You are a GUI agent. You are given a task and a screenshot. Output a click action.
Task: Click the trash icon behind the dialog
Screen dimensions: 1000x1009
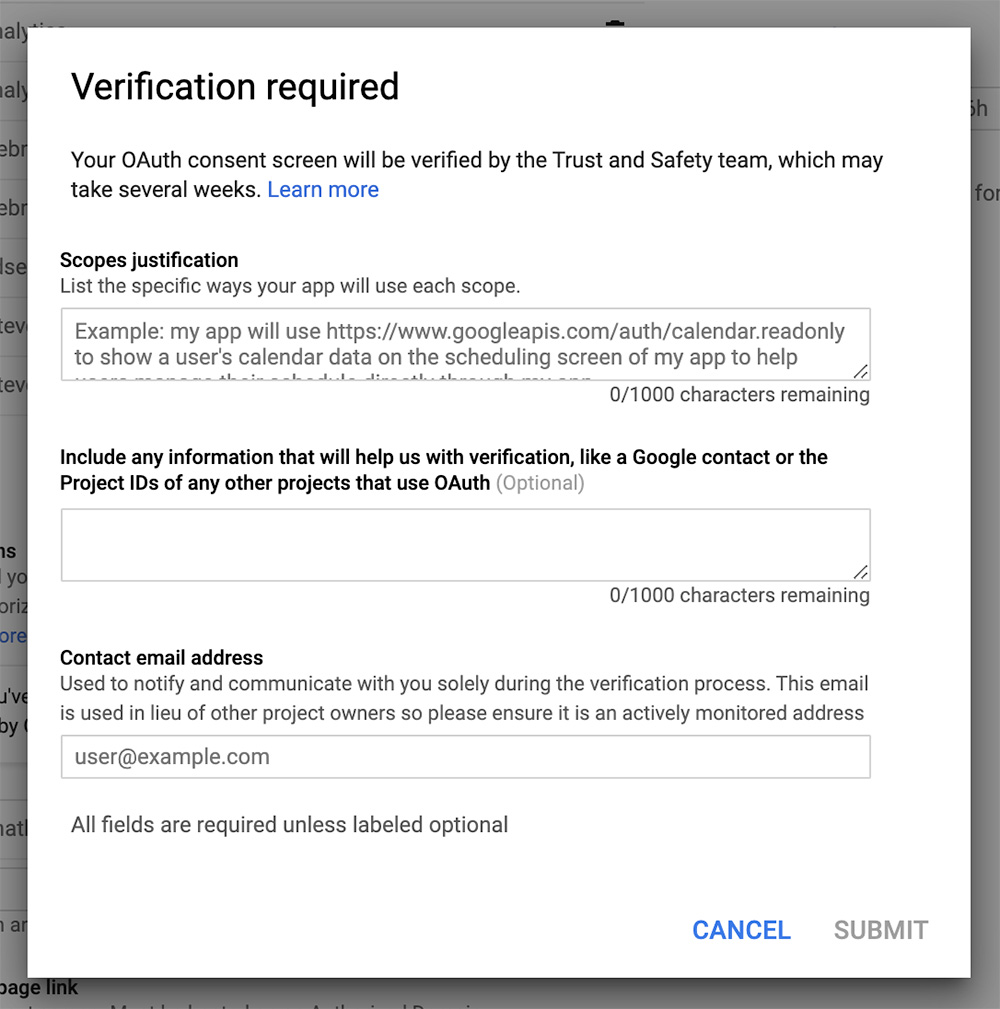(x=615, y=24)
